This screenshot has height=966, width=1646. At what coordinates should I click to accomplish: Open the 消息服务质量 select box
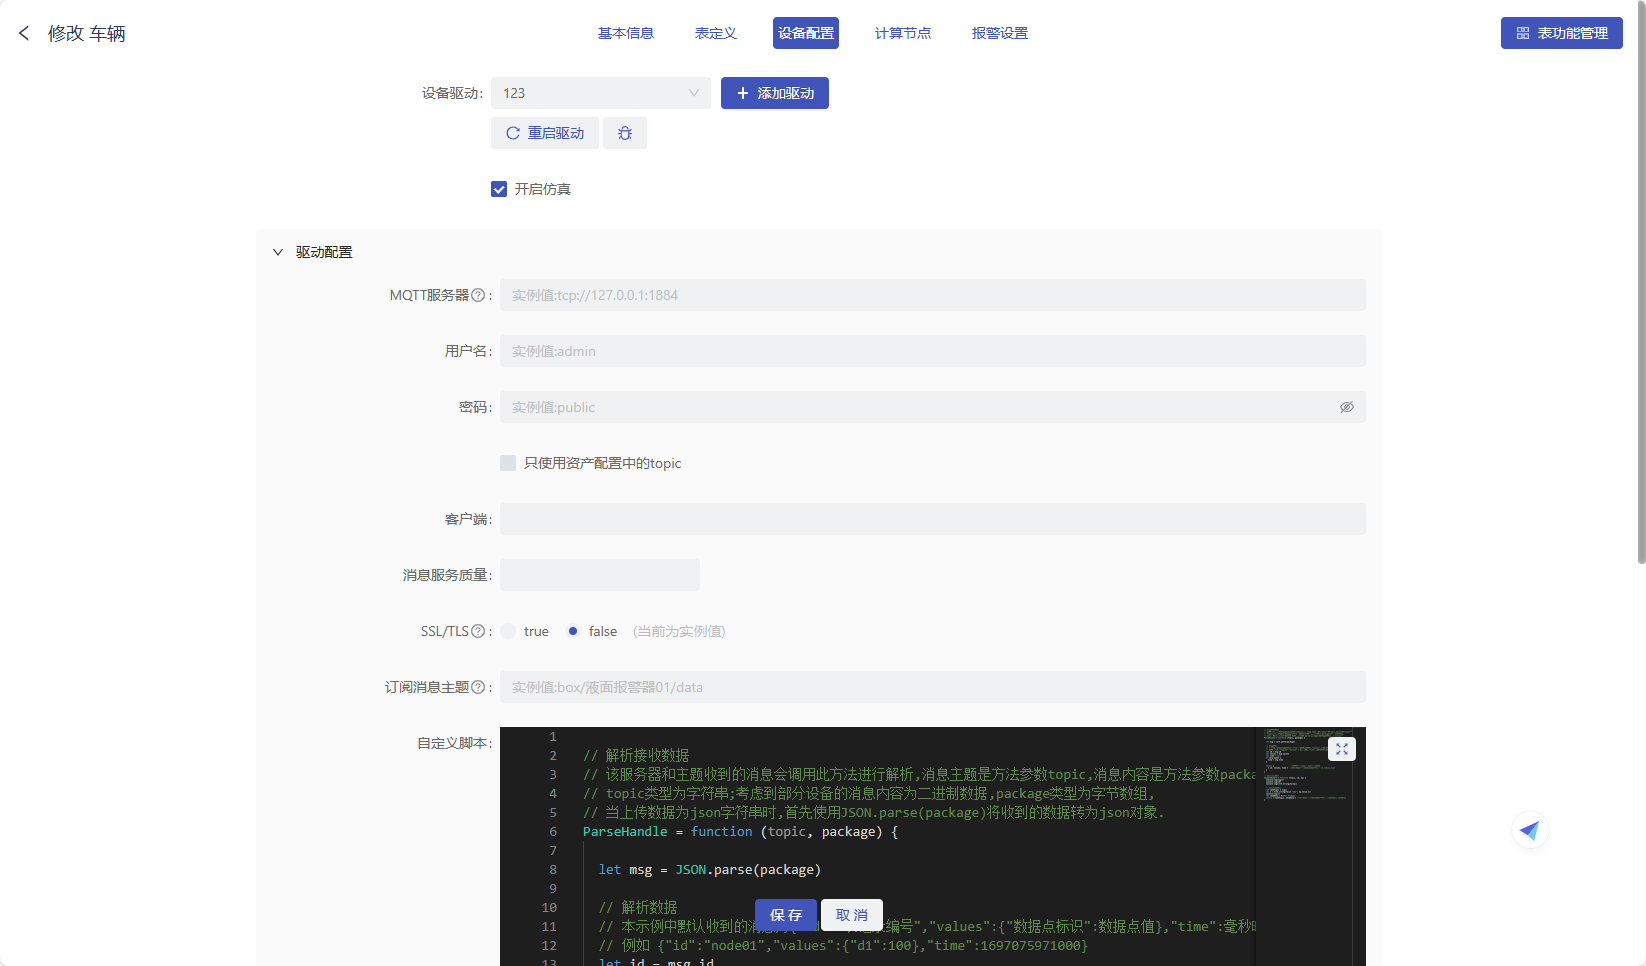point(600,575)
